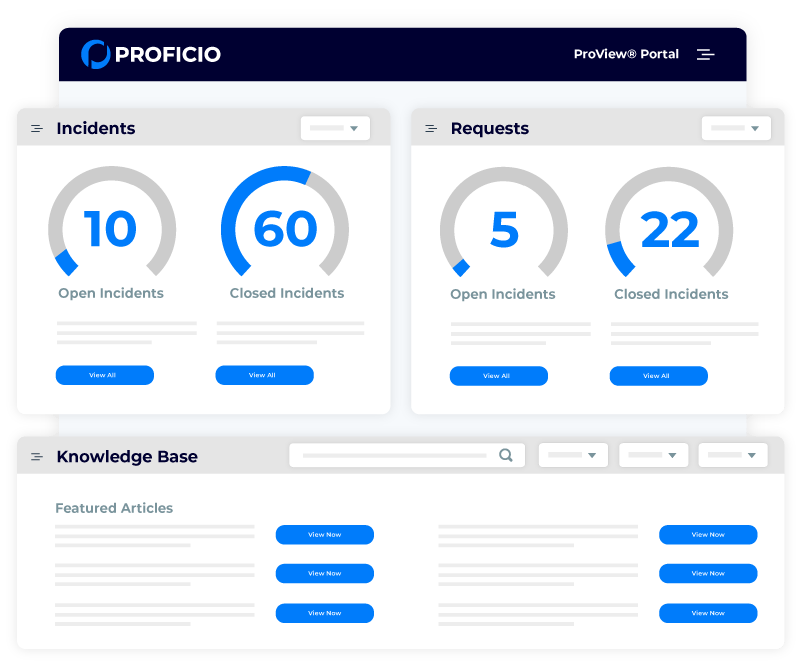View all open incidents in Incidents panel
This screenshot has width=800, height=665.
pyautogui.click(x=104, y=375)
